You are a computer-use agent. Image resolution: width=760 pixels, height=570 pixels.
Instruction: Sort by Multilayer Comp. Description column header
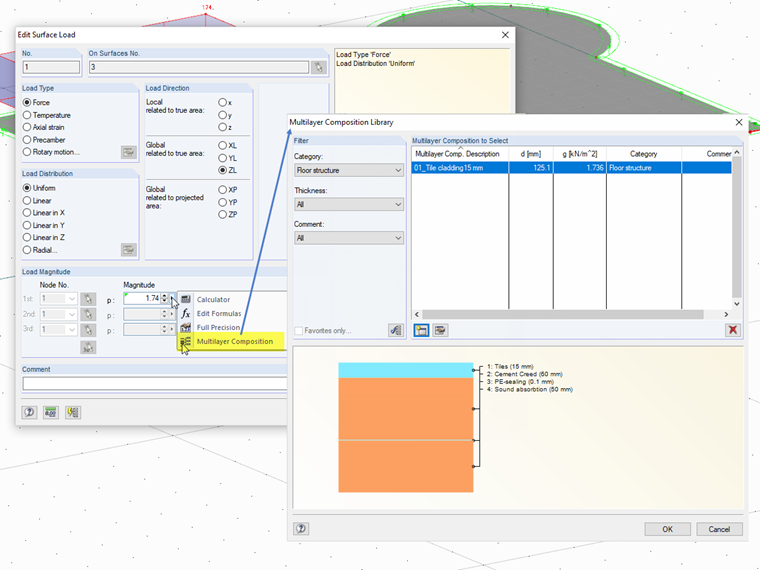coord(460,154)
